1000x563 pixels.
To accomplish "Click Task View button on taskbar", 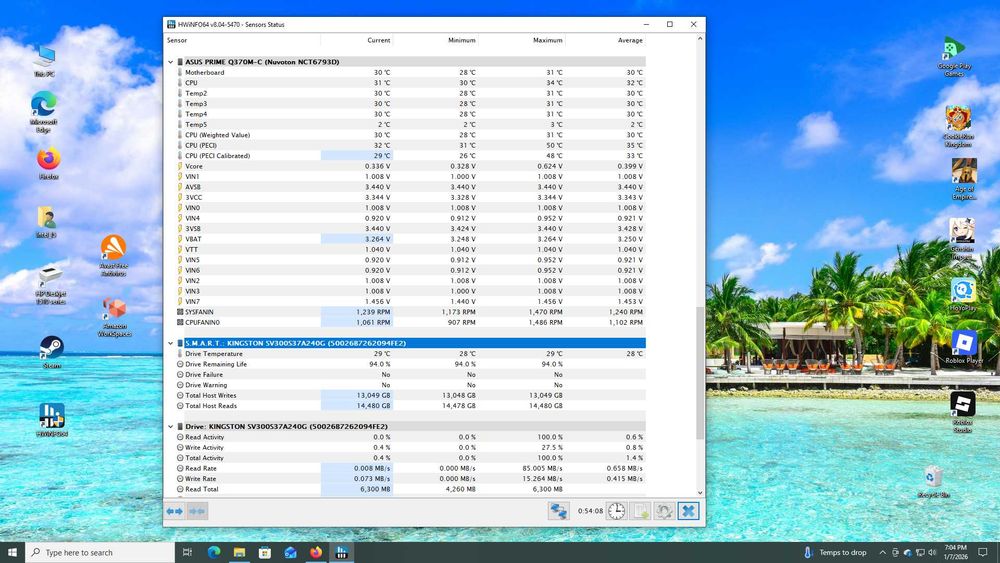I will [x=188, y=552].
